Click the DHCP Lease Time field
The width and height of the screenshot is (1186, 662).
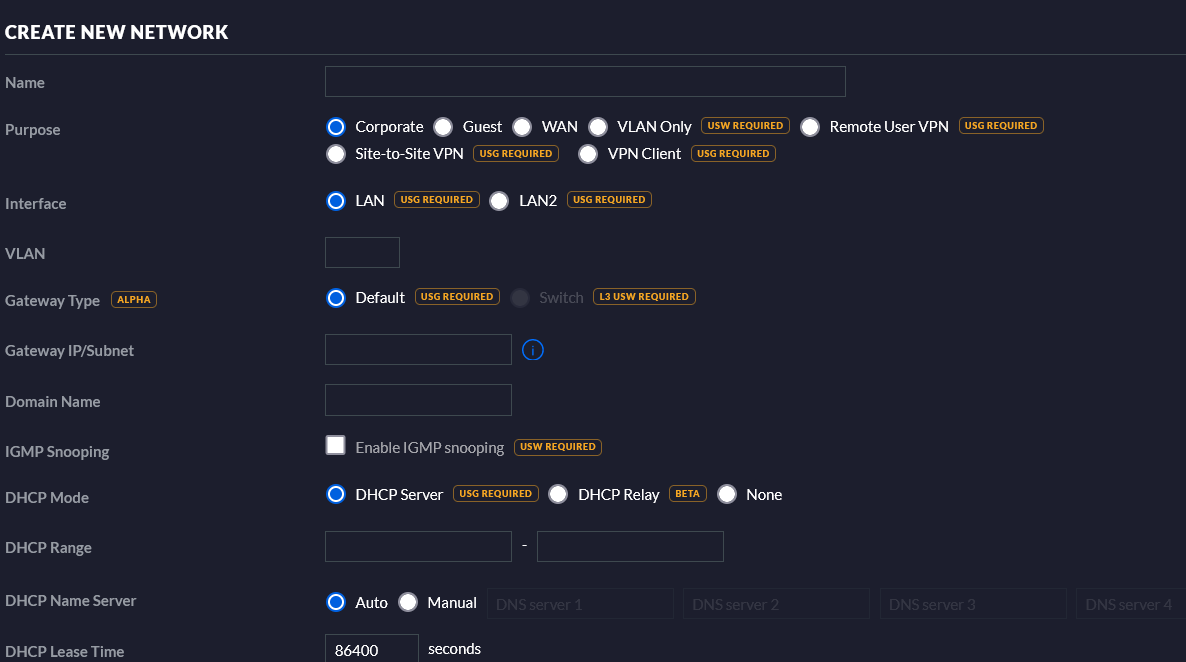371,649
